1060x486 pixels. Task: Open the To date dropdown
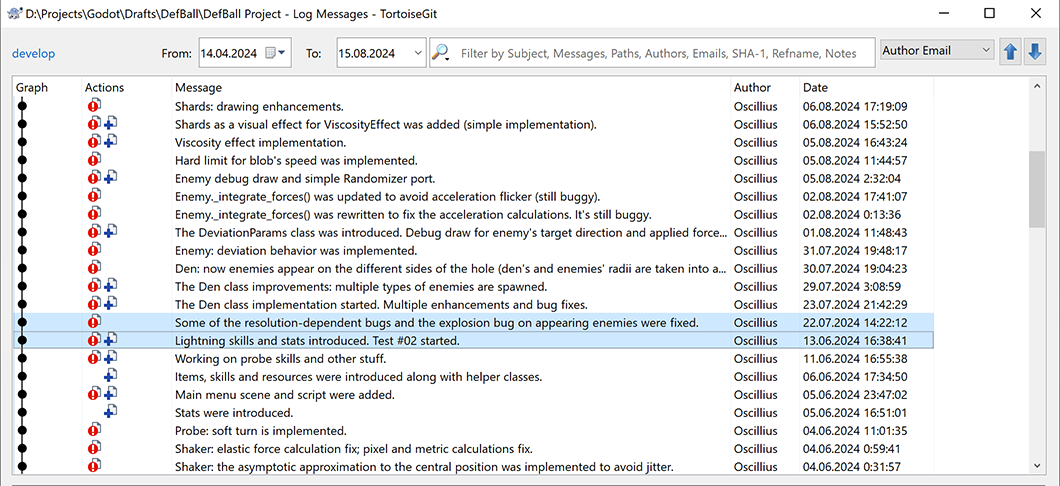(417, 53)
